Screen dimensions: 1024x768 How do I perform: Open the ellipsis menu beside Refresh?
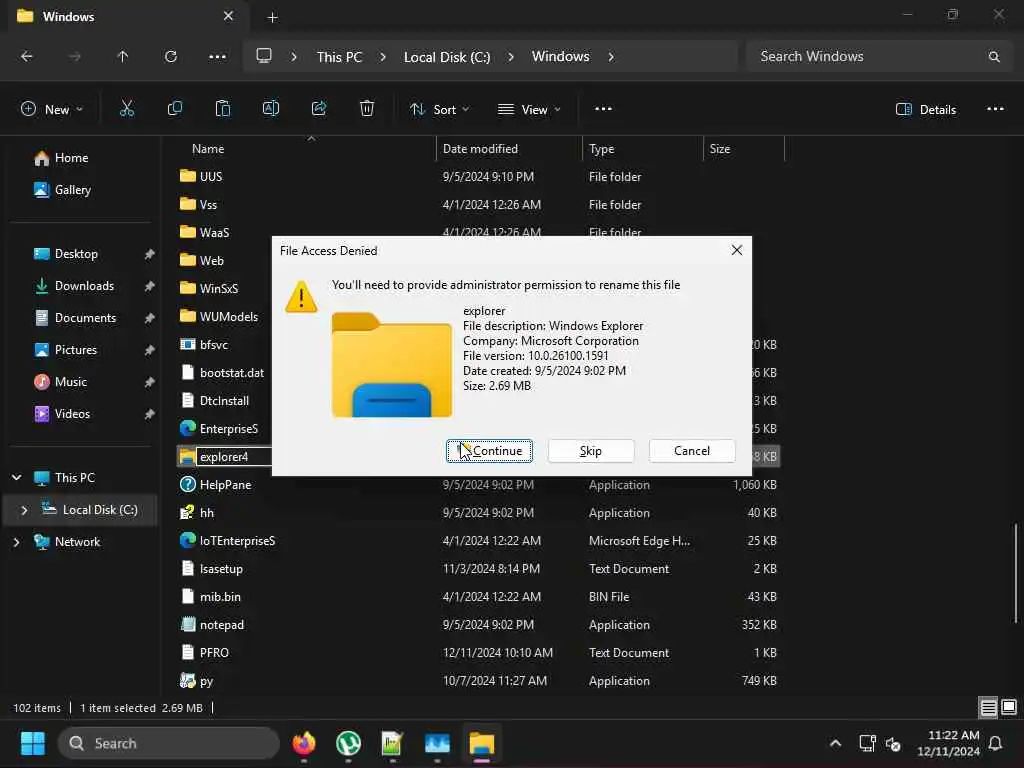217,57
